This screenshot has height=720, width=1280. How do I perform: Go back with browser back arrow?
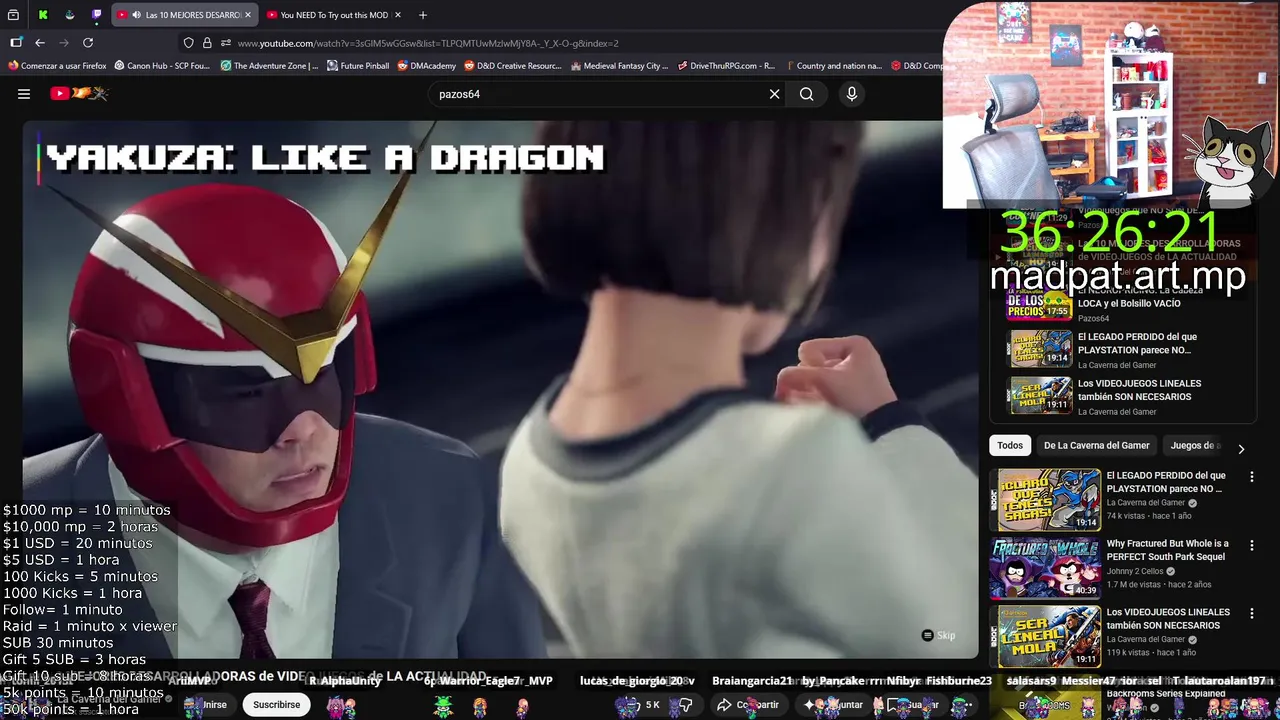tap(40, 43)
